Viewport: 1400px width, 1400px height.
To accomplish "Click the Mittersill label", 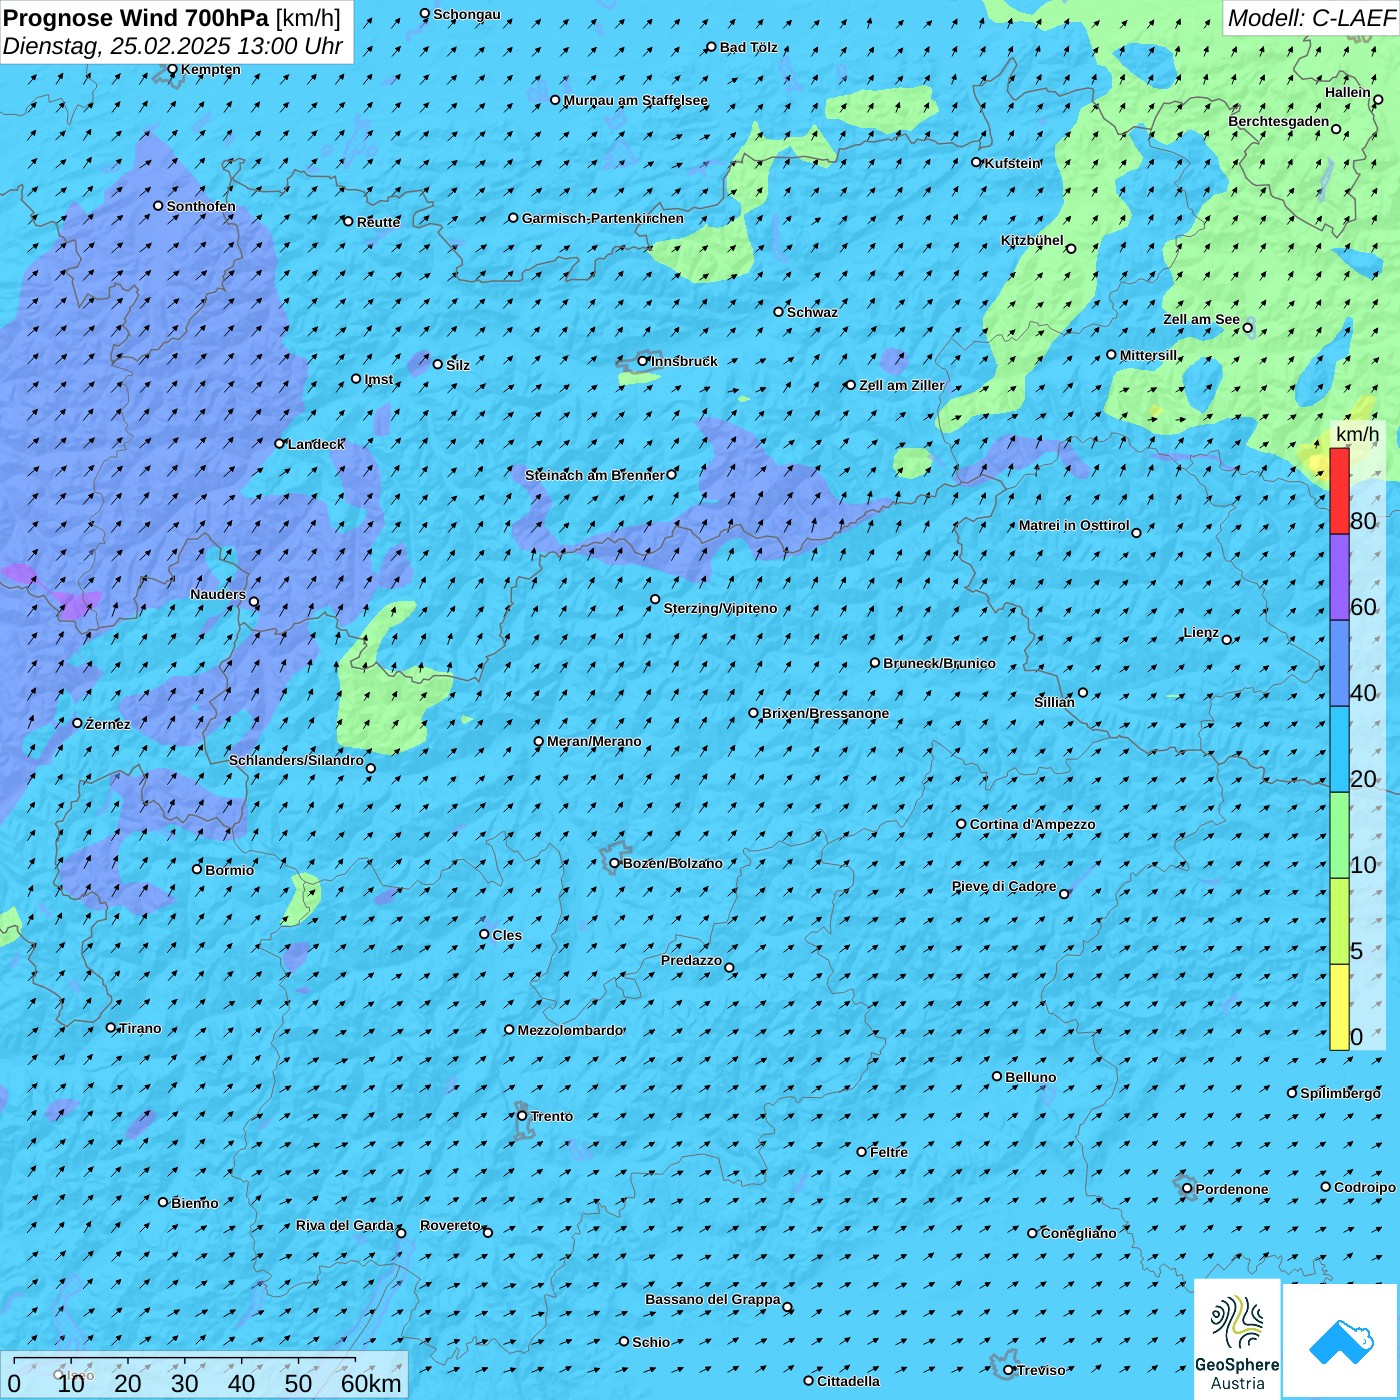I will [x=1148, y=355].
